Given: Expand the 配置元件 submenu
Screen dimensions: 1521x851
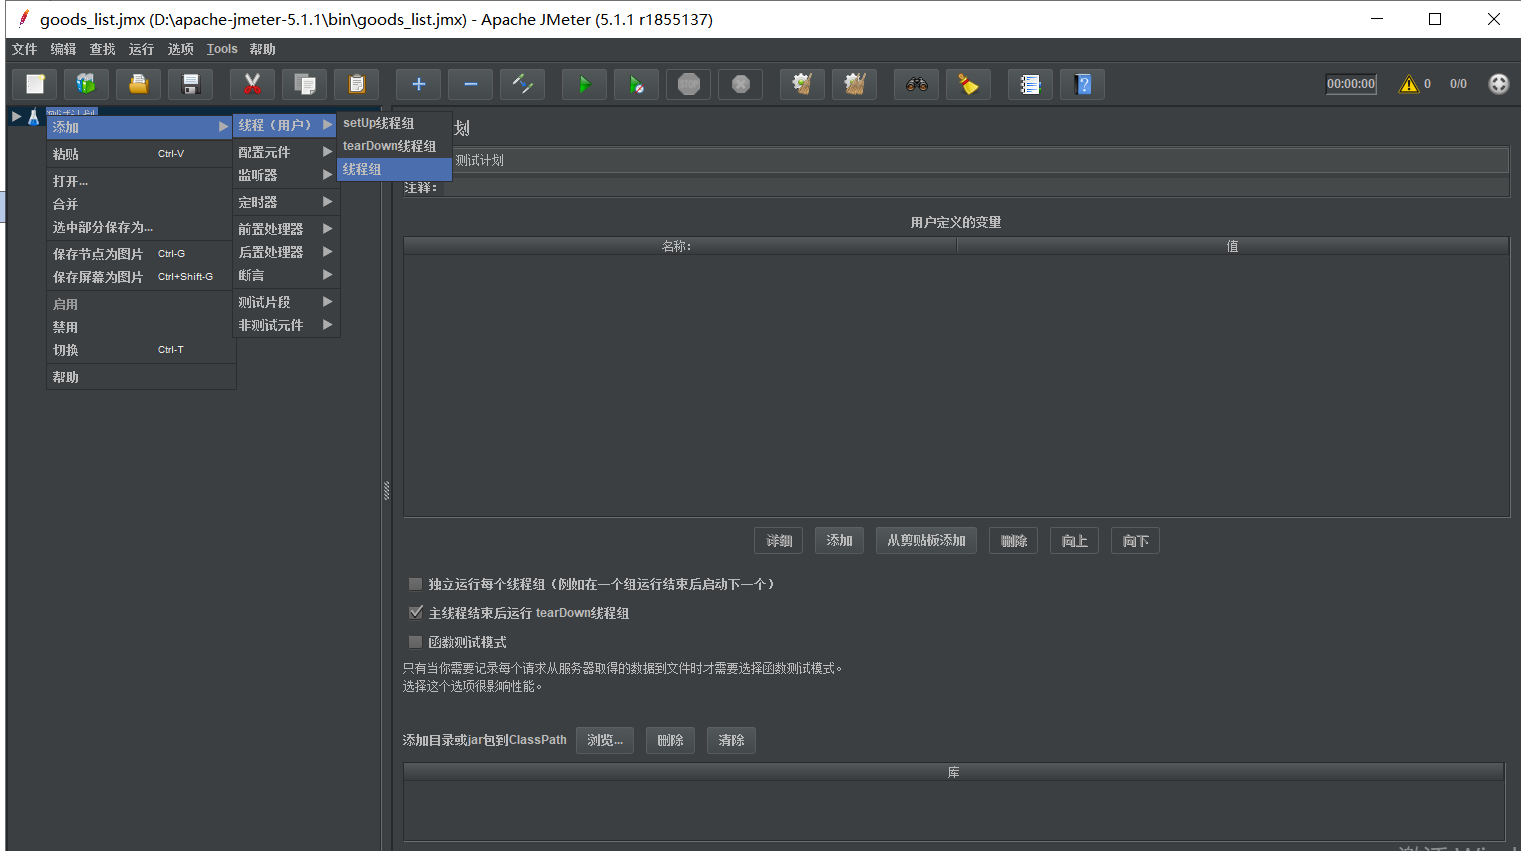Looking at the screenshot, I should click(285, 152).
